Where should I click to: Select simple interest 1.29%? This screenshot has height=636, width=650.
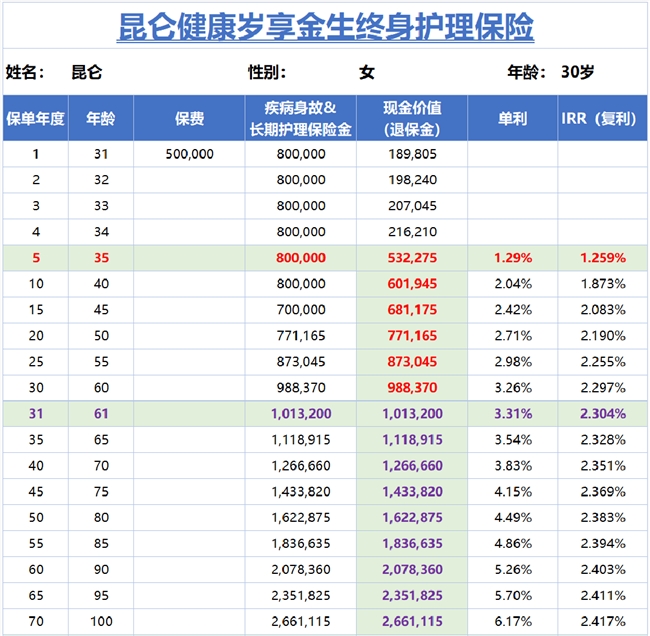(513, 258)
